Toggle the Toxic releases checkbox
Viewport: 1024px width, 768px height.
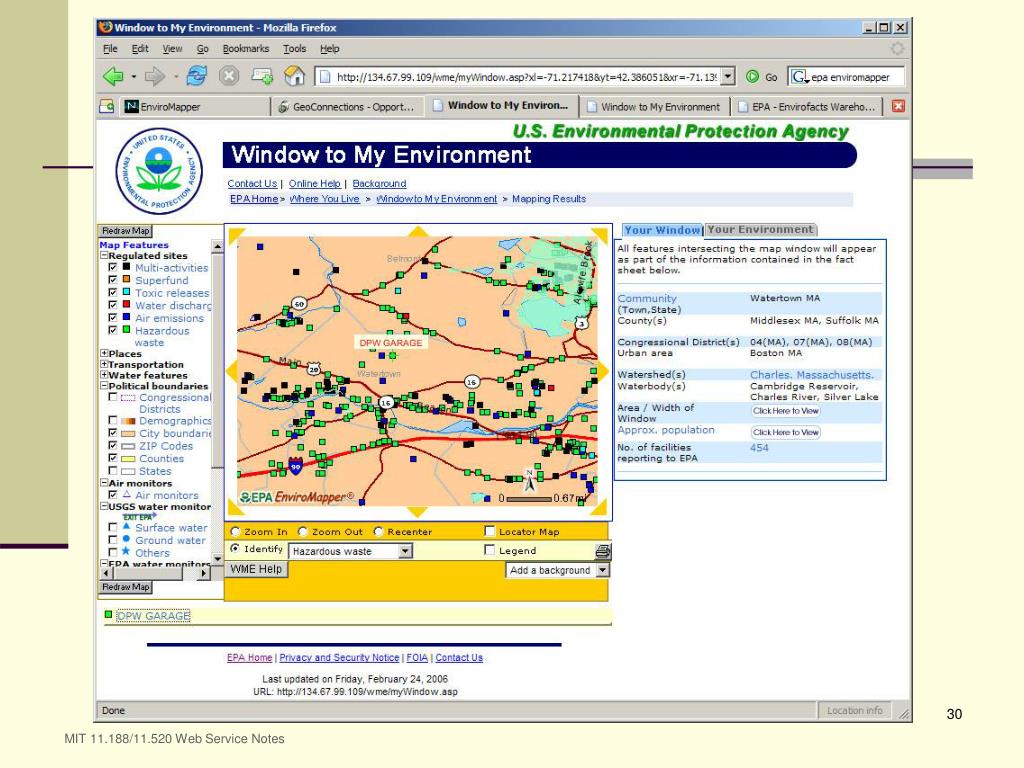coord(112,292)
